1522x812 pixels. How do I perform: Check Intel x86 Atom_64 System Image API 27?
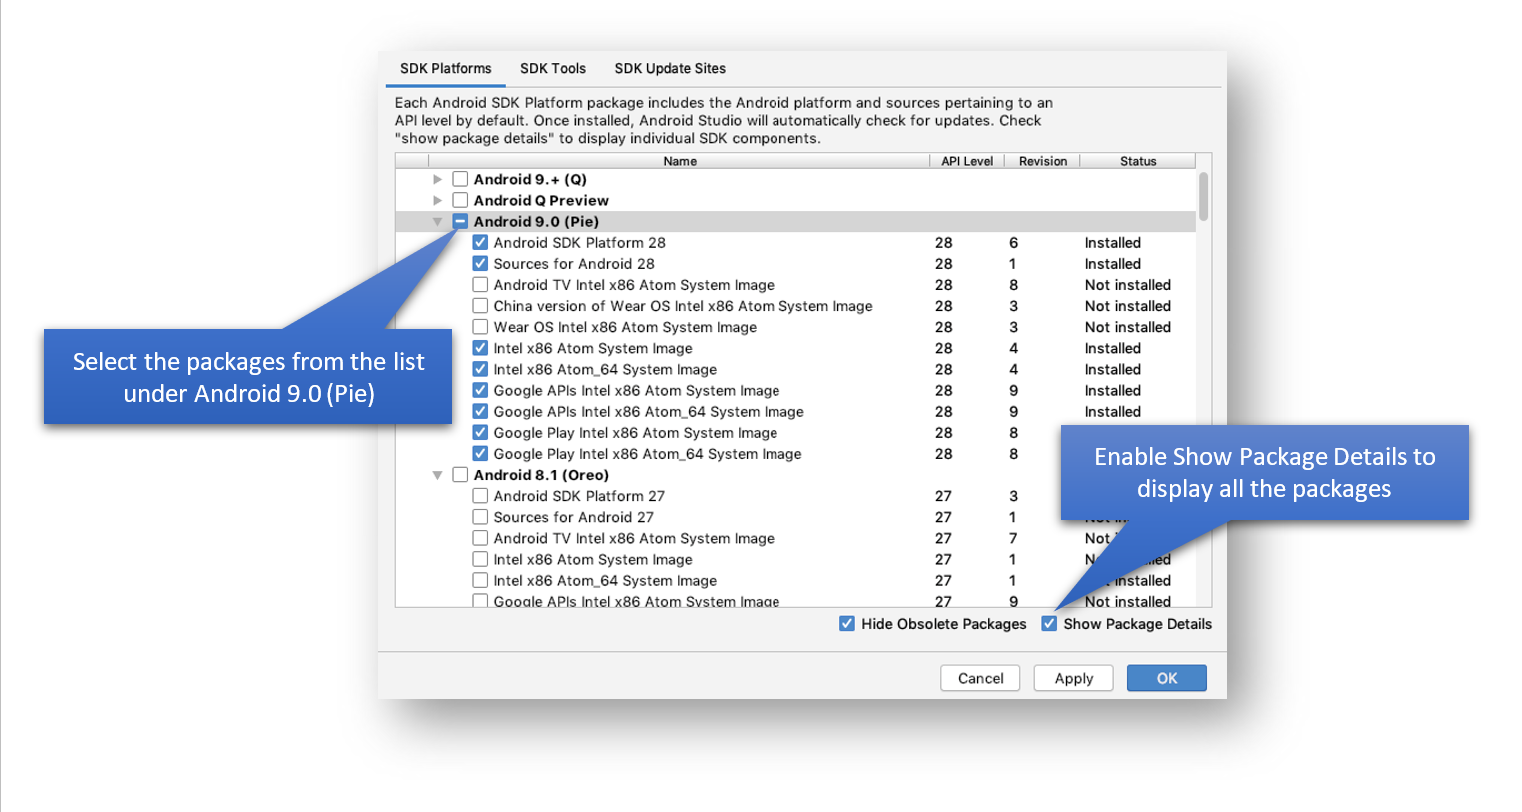[480, 581]
